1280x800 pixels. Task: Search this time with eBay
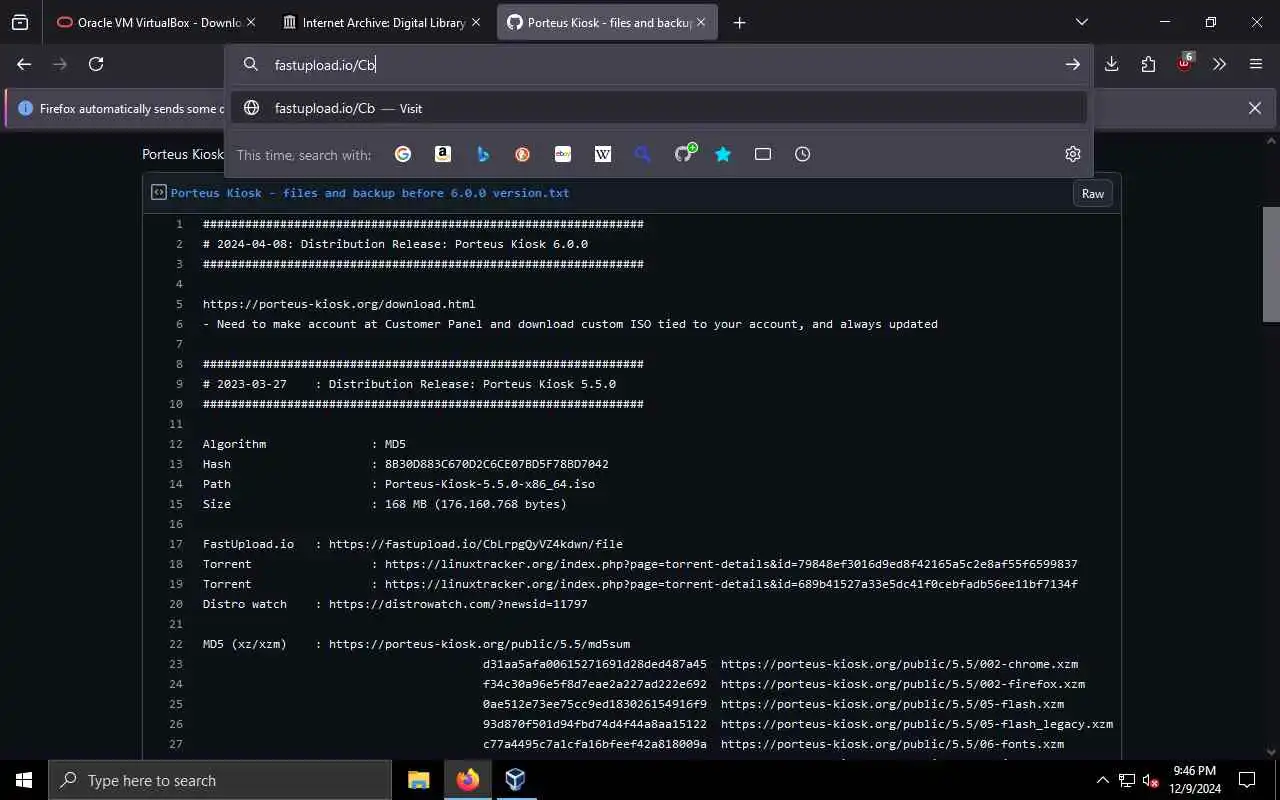(x=563, y=154)
